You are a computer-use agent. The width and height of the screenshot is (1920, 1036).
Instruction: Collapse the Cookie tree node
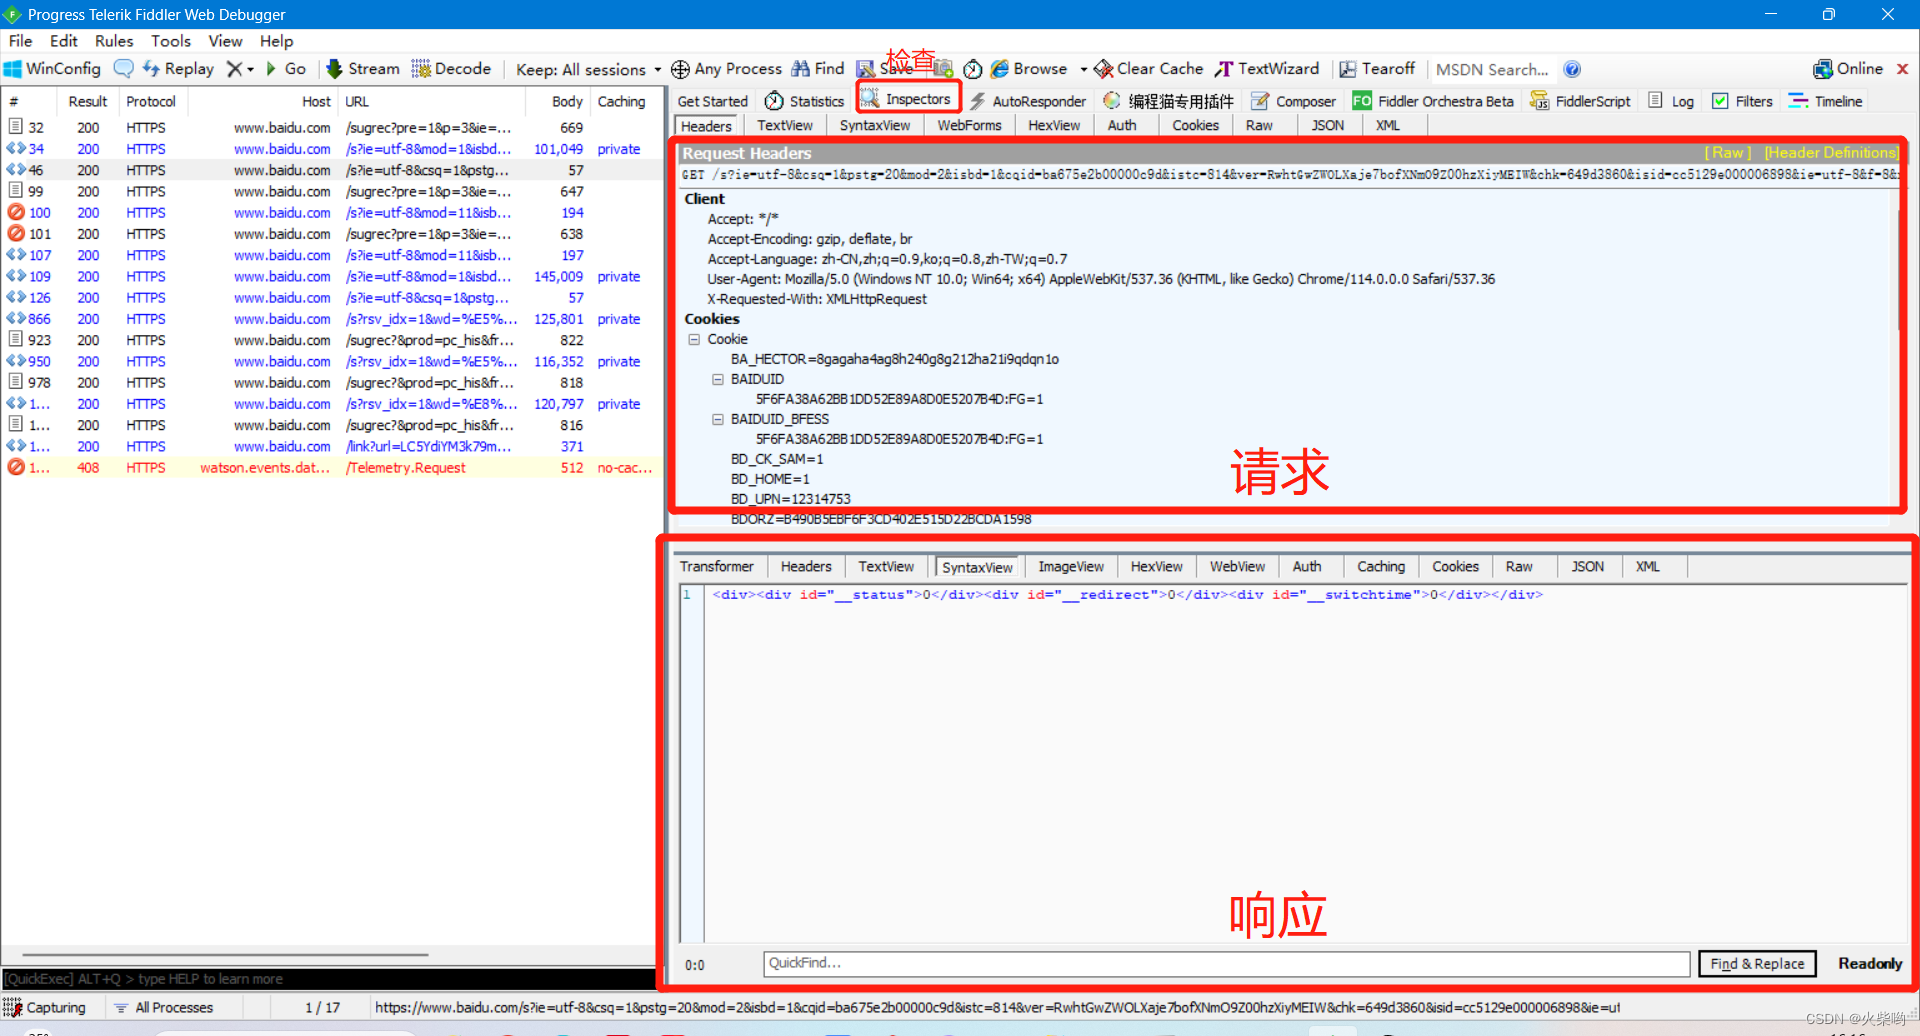tap(694, 340)
